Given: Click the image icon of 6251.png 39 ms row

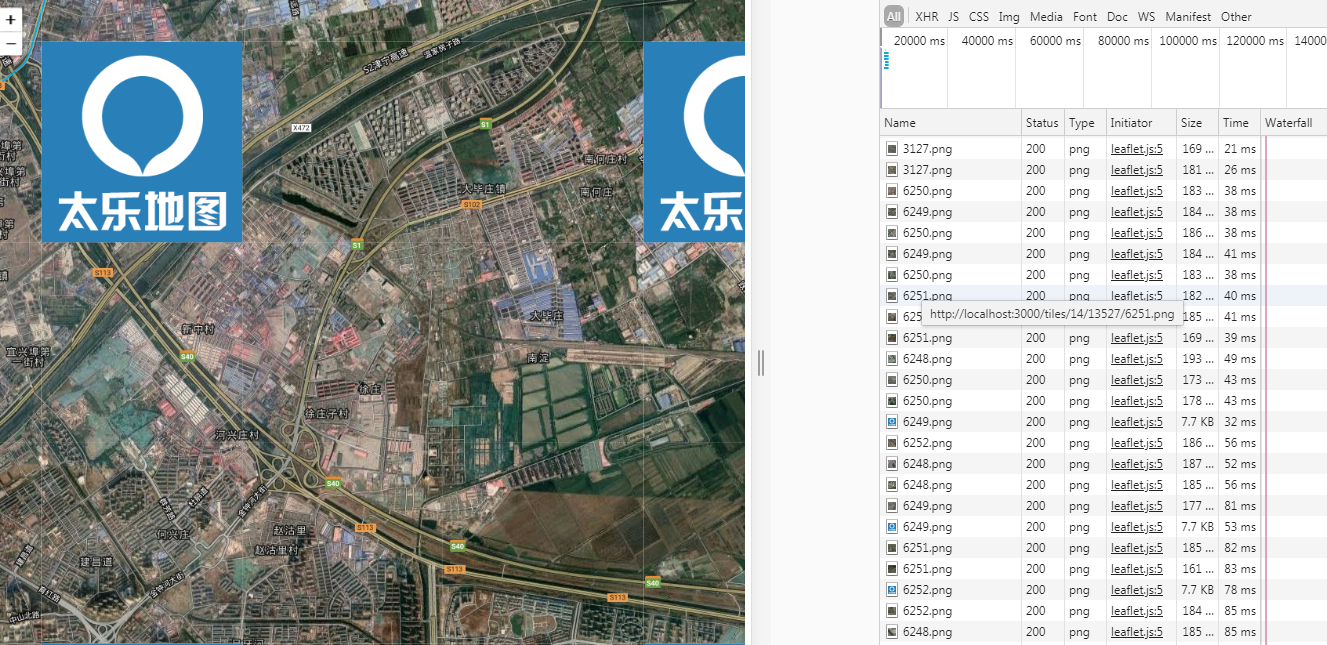Looking at the screenshot, I should pos(892,338).
